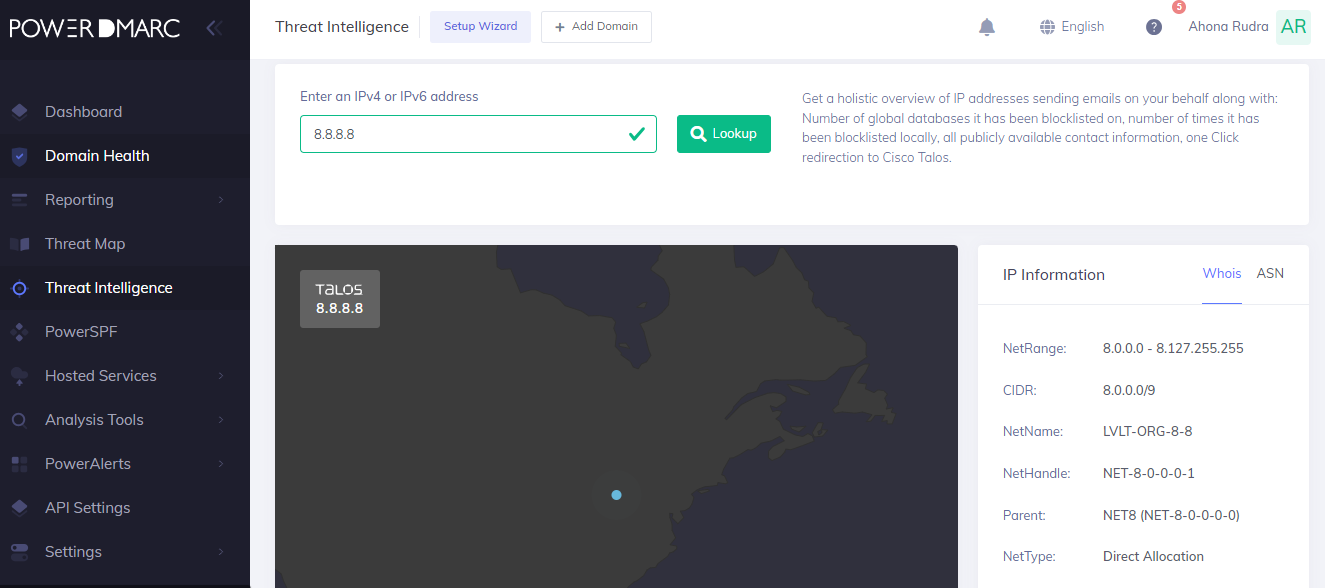Image resolution: width=1325 pixels, height=588 pixels.
Task: Open Ahona Rudra account menu
Action: point(1228,27)
